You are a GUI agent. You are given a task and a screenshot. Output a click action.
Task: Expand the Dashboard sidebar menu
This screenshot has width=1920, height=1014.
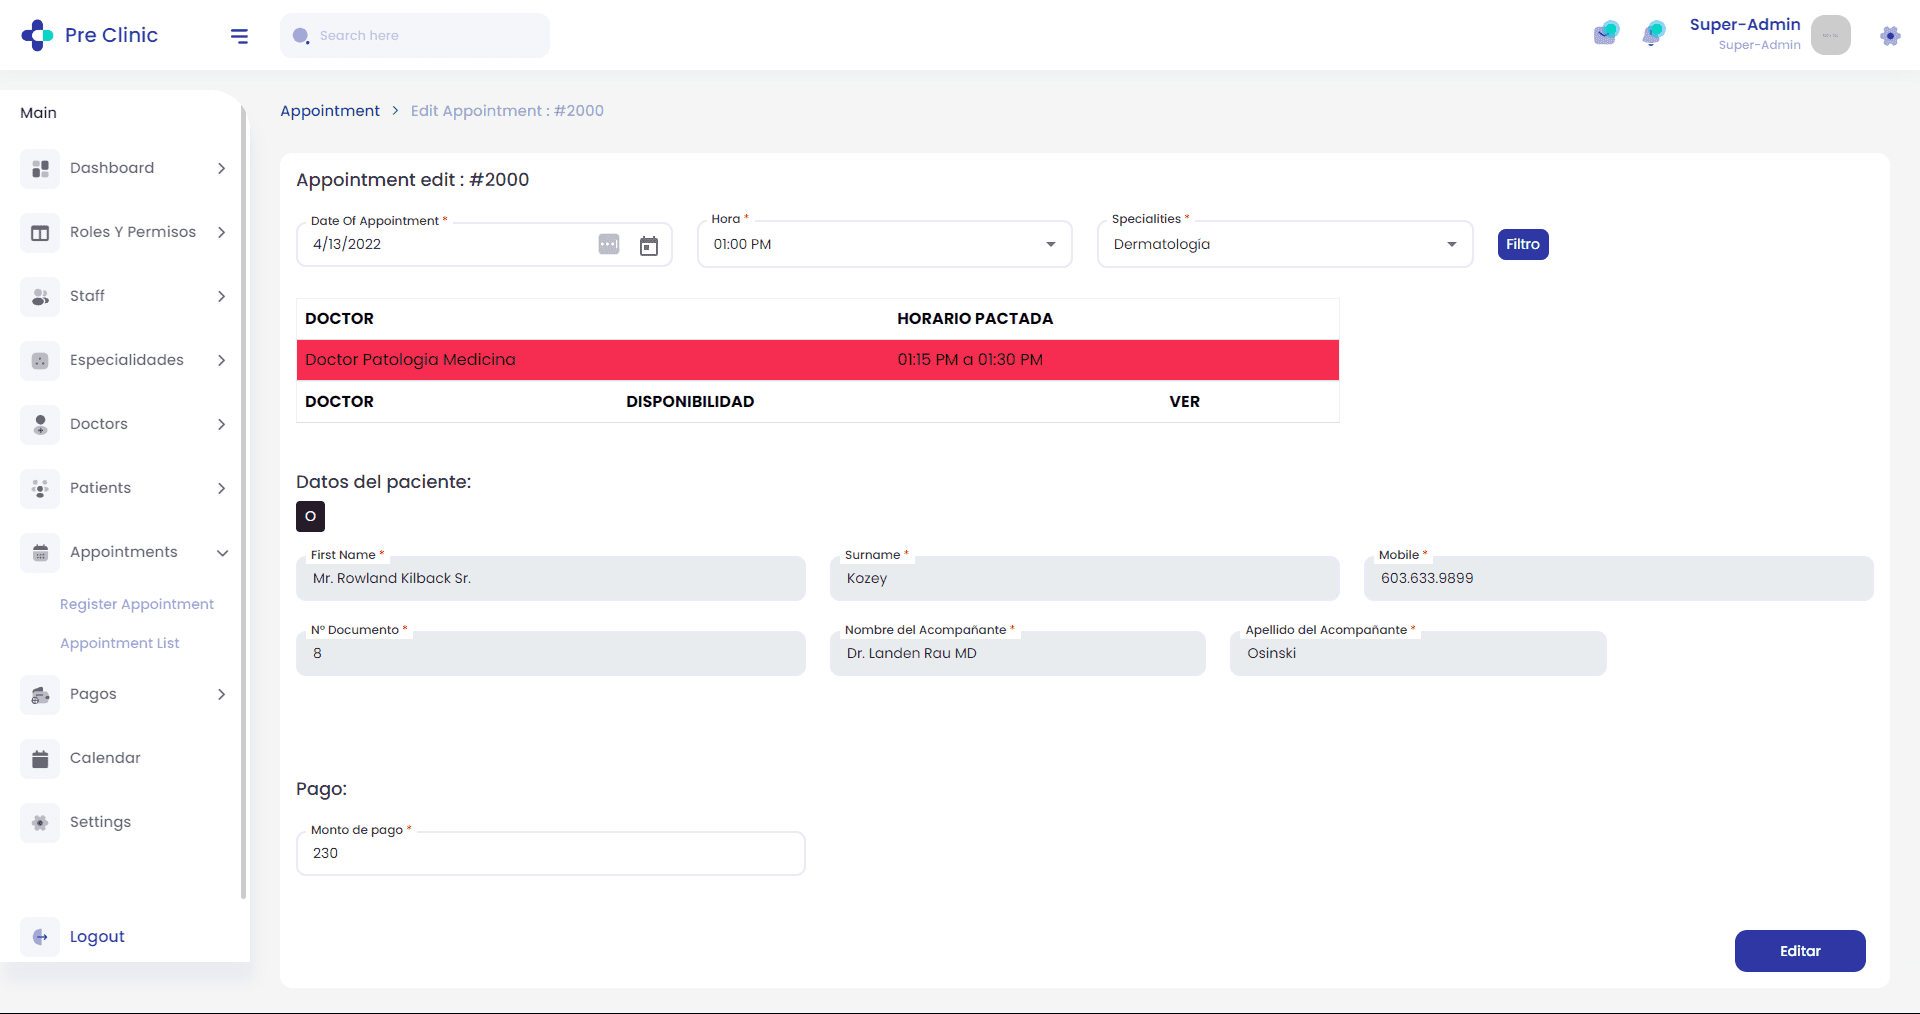pos(125,168)
